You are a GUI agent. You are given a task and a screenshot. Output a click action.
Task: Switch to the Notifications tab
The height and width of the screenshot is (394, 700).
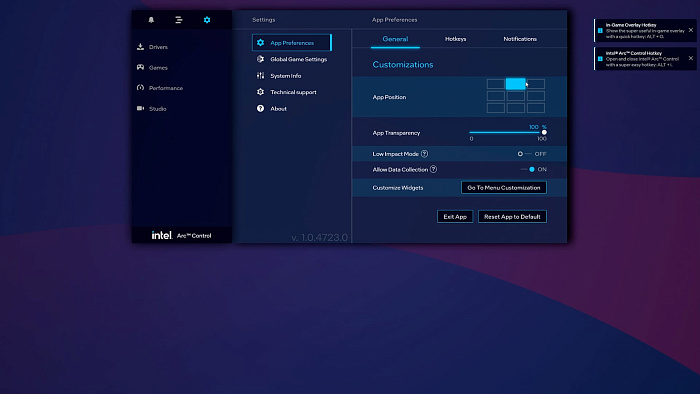pos(520,39)
